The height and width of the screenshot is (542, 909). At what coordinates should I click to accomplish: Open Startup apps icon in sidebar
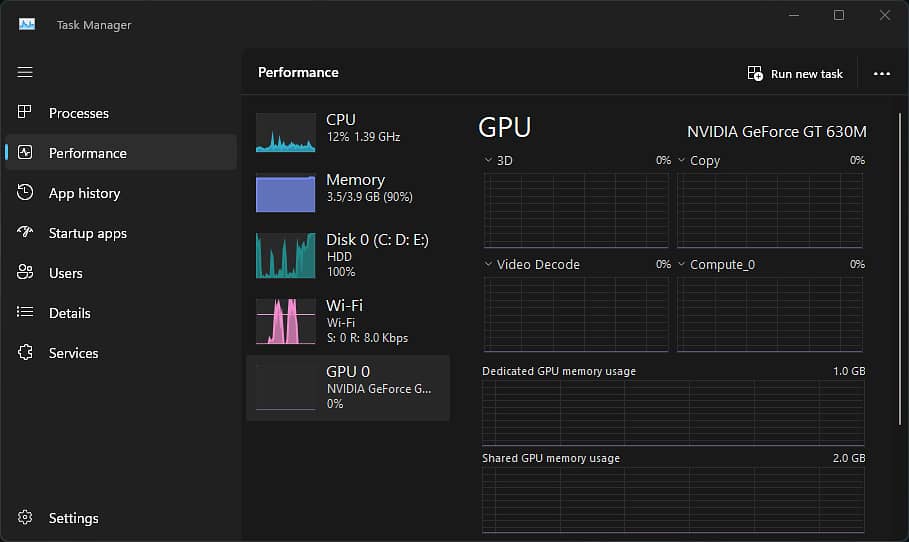[26, 233]
